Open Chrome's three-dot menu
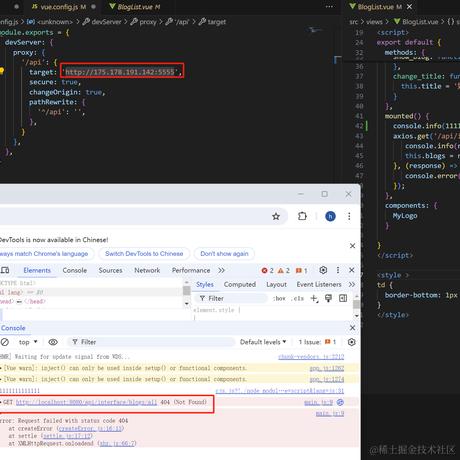 (349, 216)
